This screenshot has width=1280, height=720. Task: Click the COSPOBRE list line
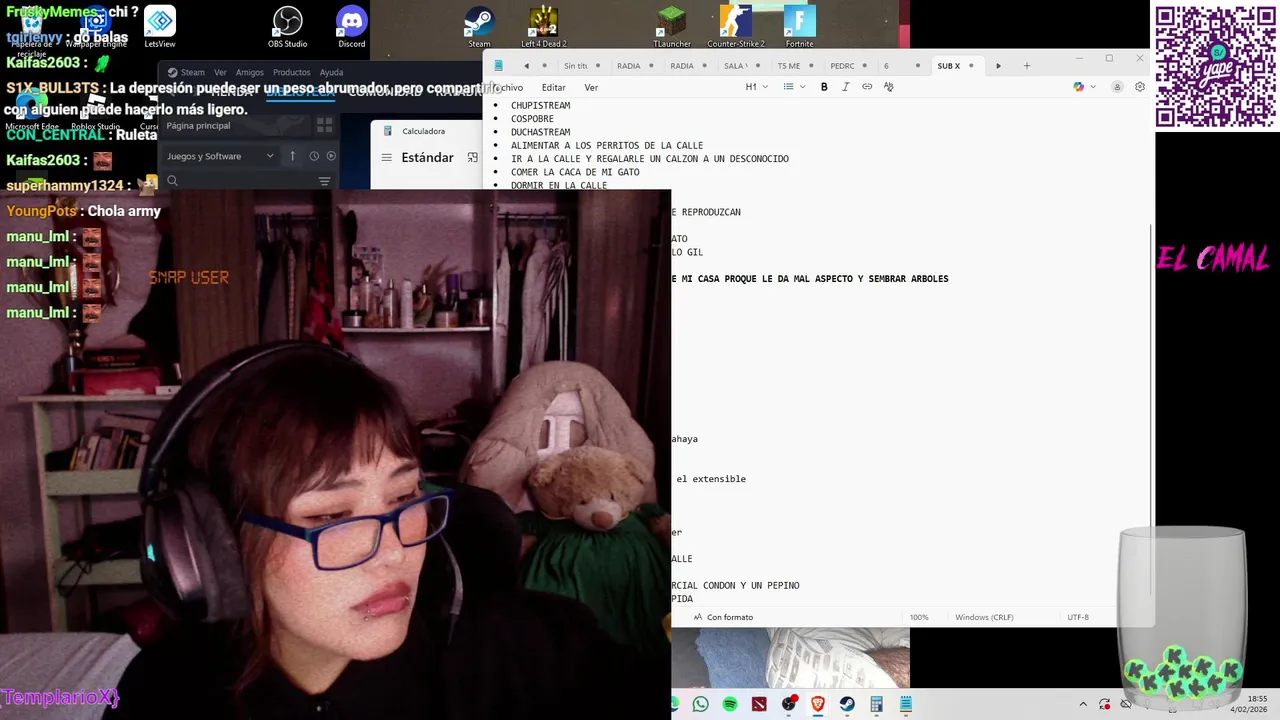(532, 119)
